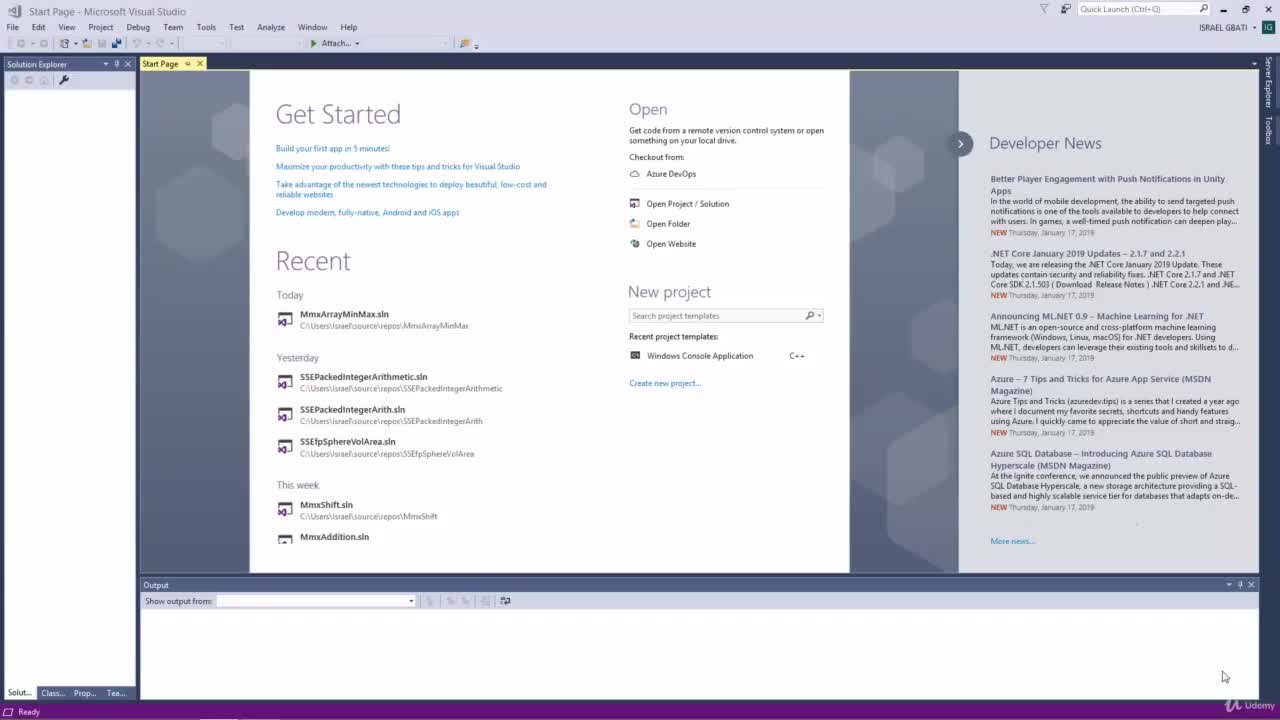The width and height of the screenshot is (1280, 720).
Task: Open the Help menu
Action: [348, 27]
